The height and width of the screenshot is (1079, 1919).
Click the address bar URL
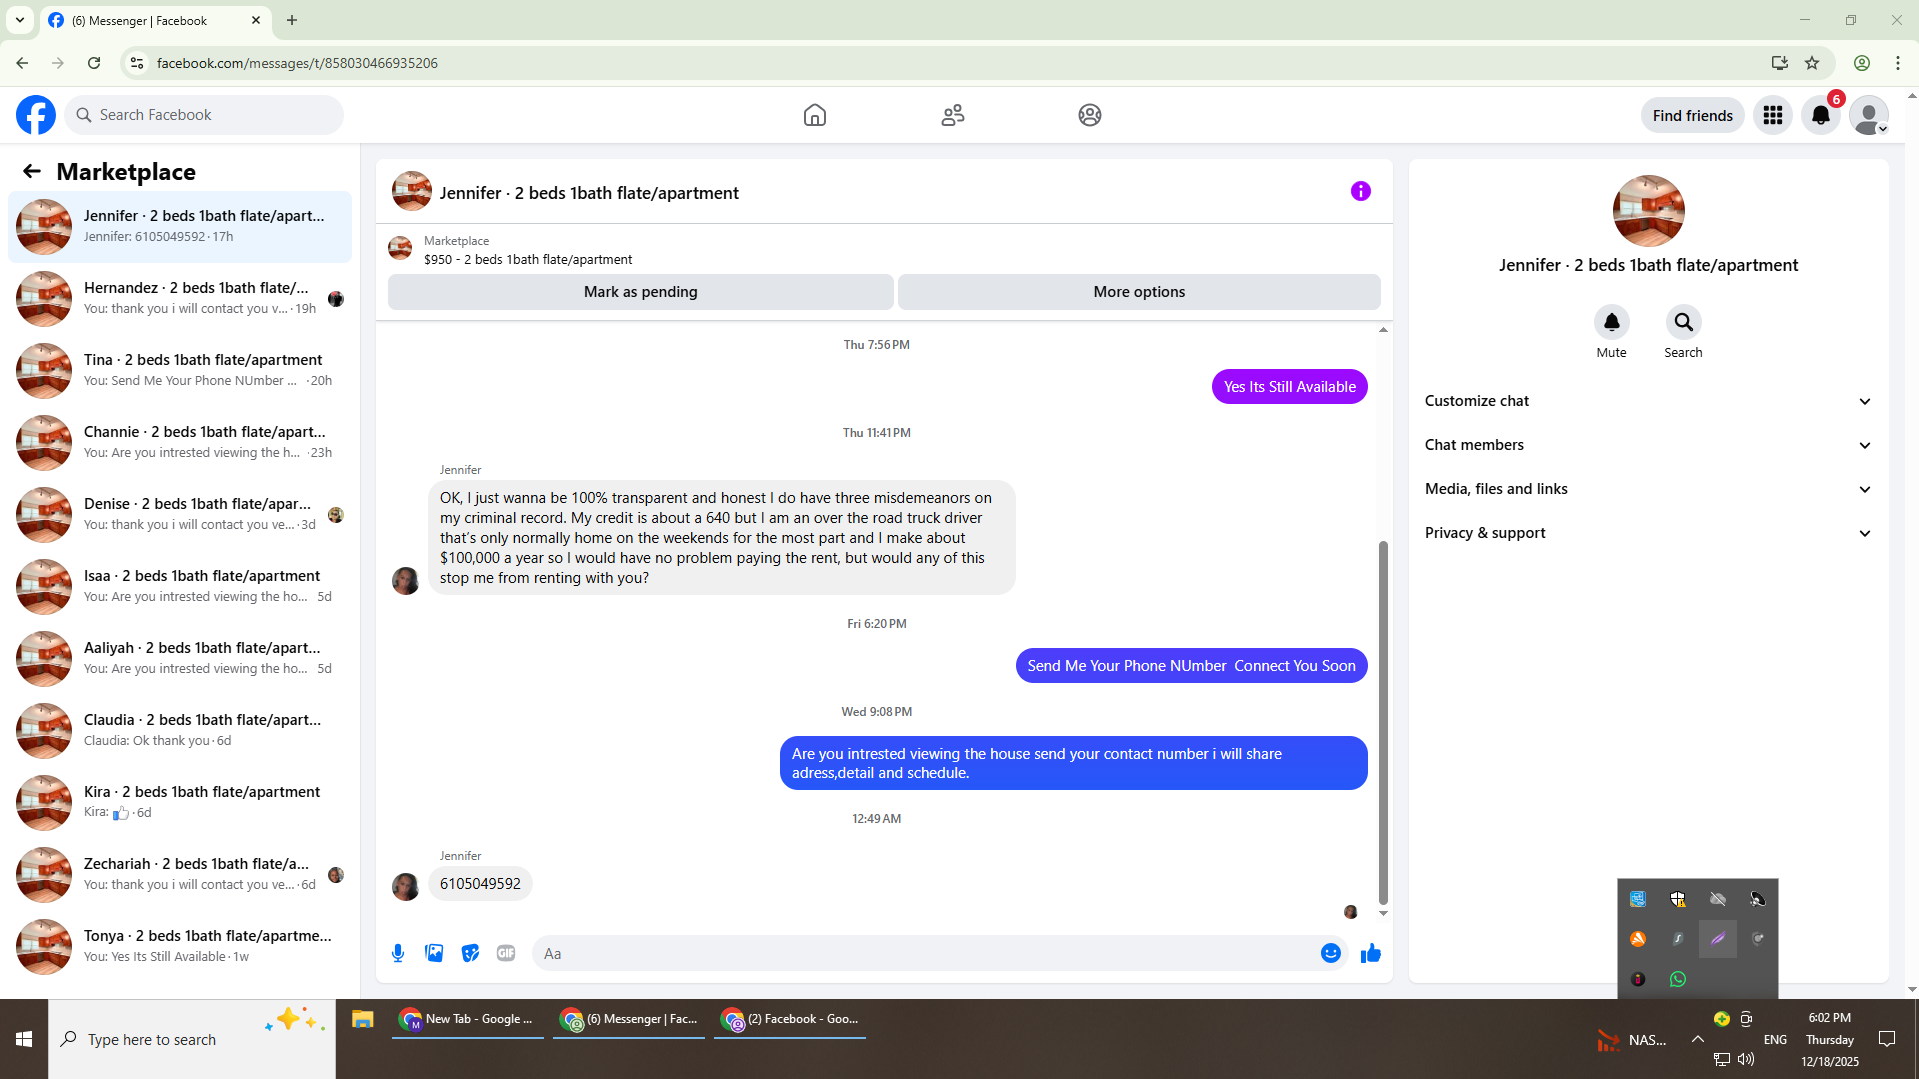297,63
